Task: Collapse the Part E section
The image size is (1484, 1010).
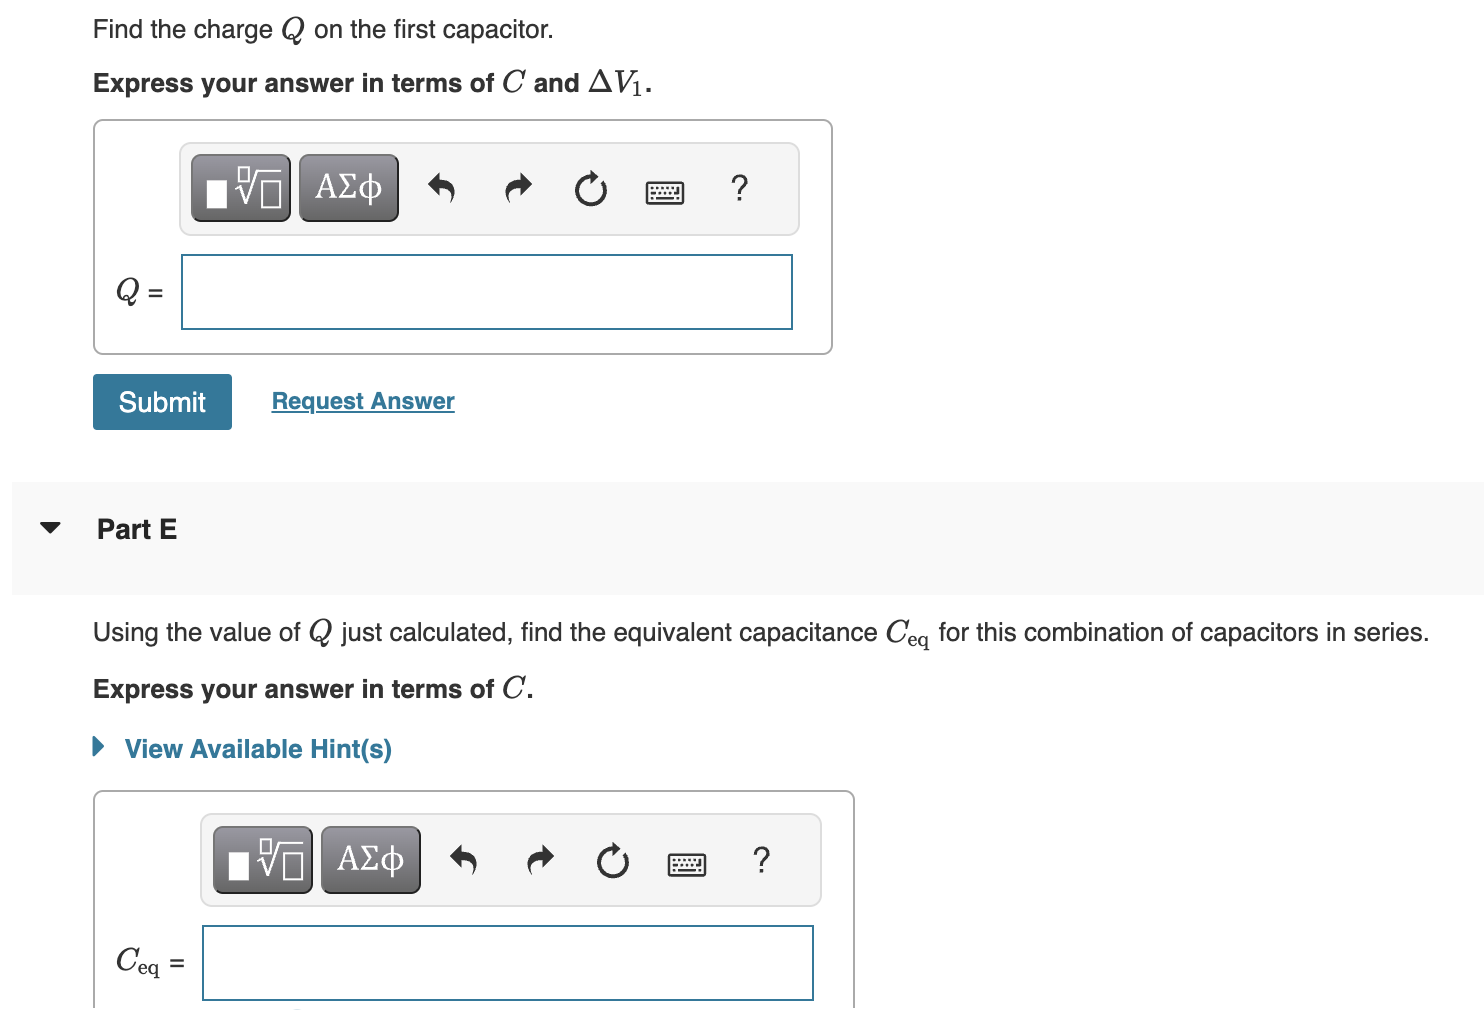Action: point(49,528)
